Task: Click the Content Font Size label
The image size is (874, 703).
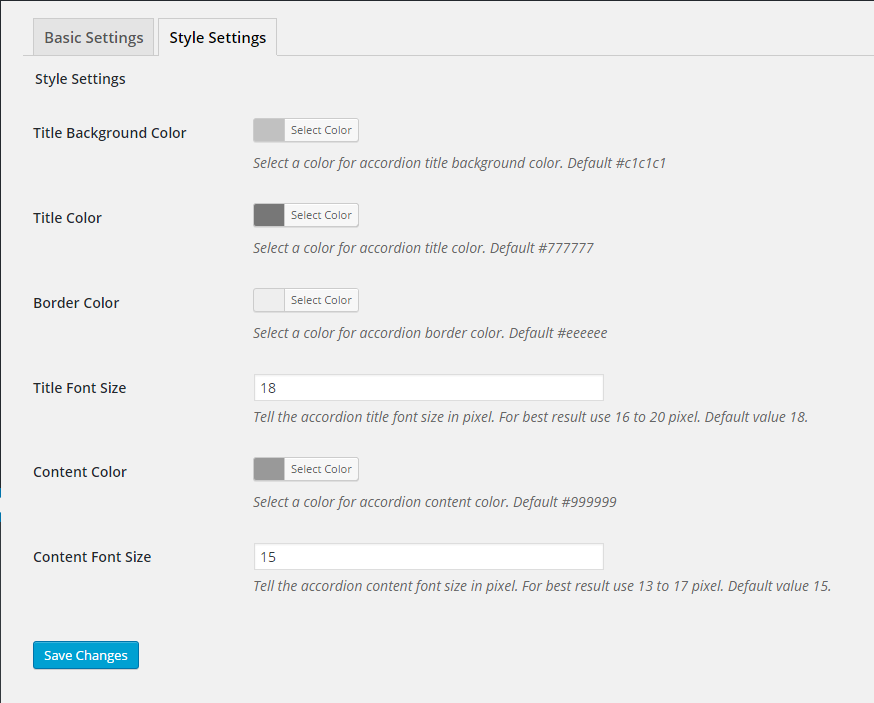Action: click(x=92, y=557)
